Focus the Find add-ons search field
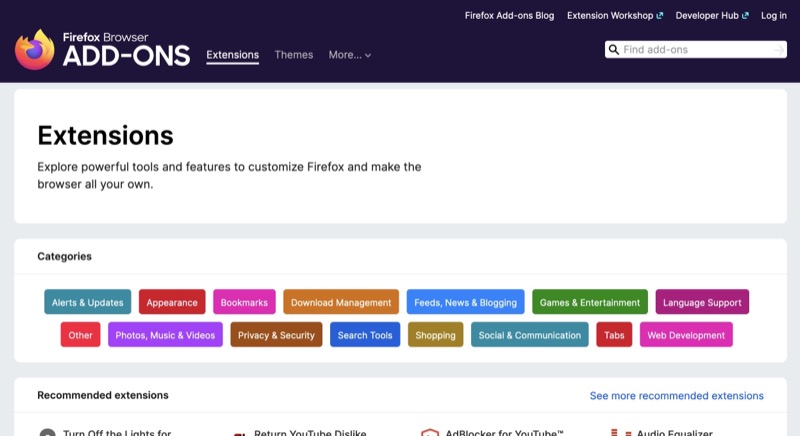This screenshot has height=436, width=800. coord(696,49)
